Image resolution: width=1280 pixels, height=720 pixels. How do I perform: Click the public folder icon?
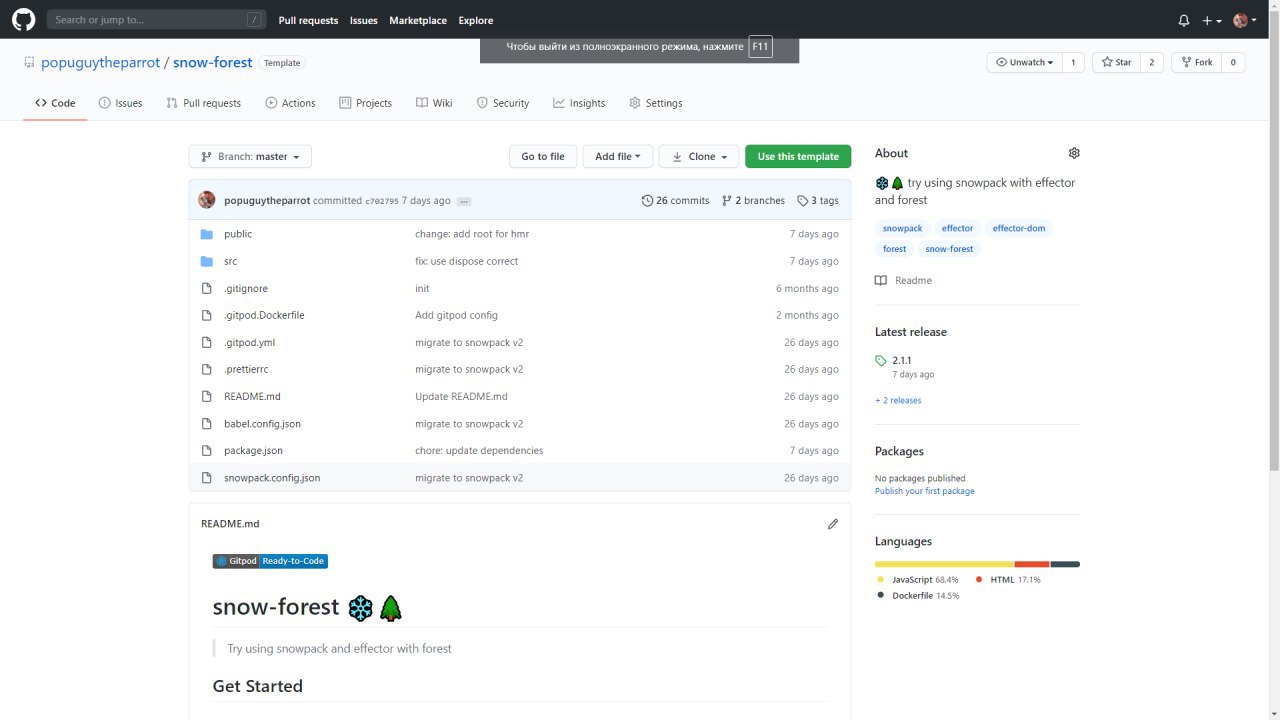207,234
